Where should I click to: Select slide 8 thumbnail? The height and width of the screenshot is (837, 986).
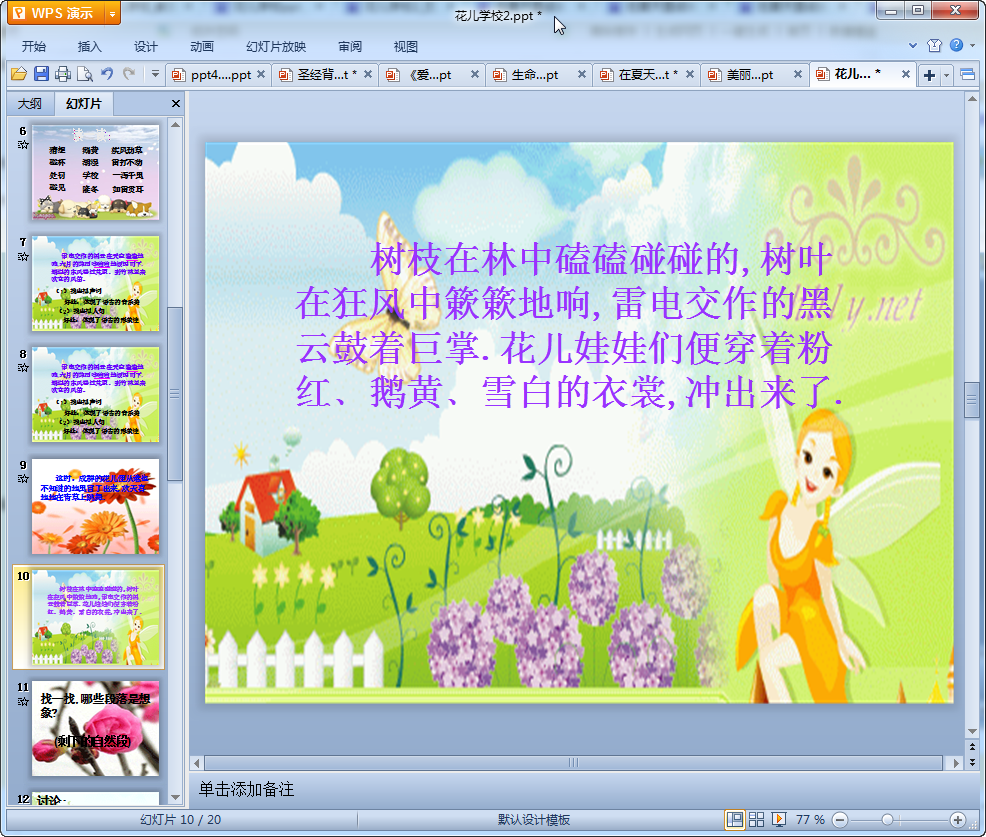(x=96, y=394)
